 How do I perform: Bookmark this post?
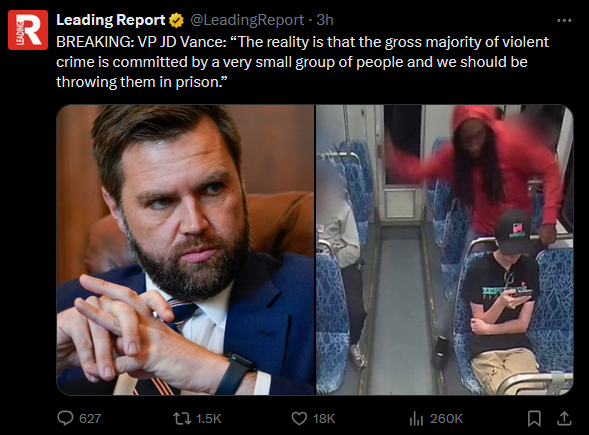(534, 418)
